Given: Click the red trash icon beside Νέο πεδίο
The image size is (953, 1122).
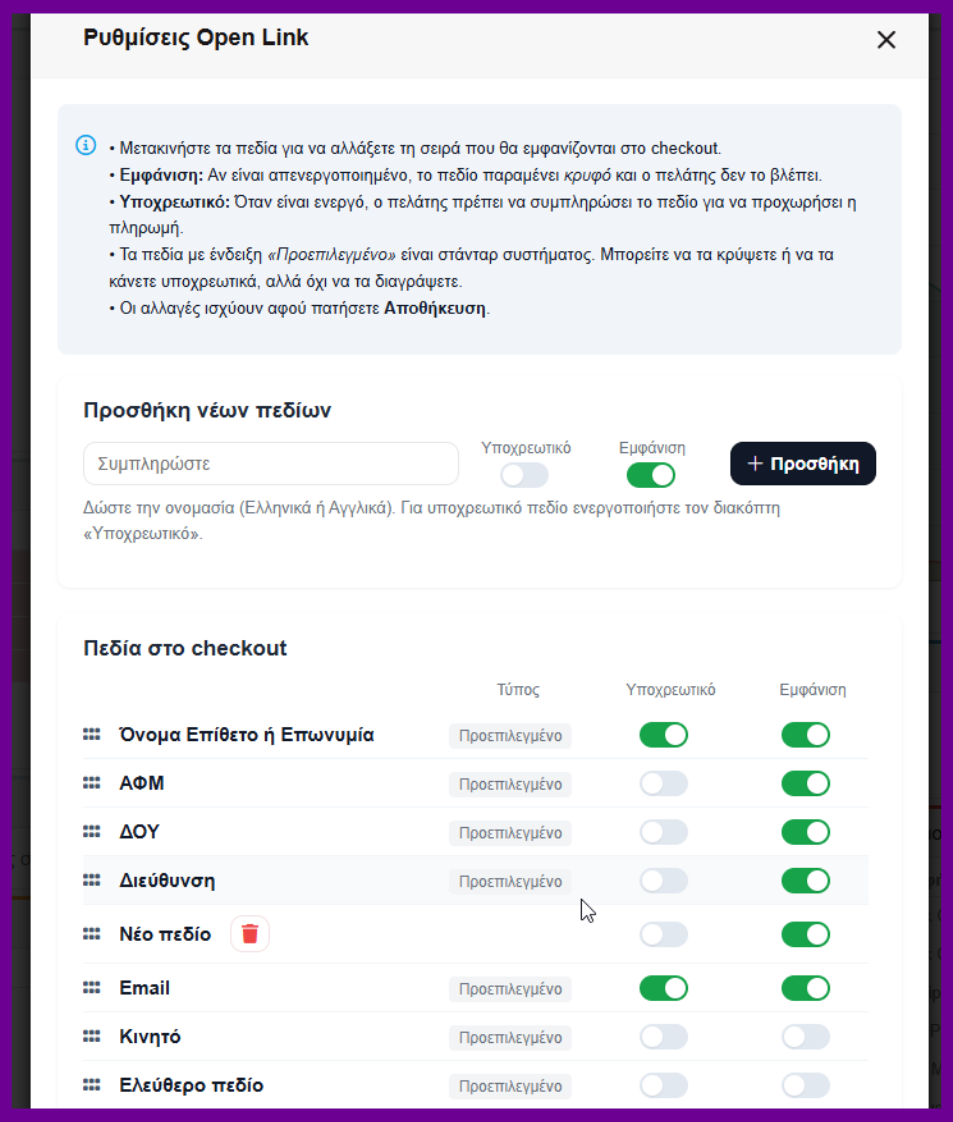Looking at the screenshot, I should click(250, 934).
